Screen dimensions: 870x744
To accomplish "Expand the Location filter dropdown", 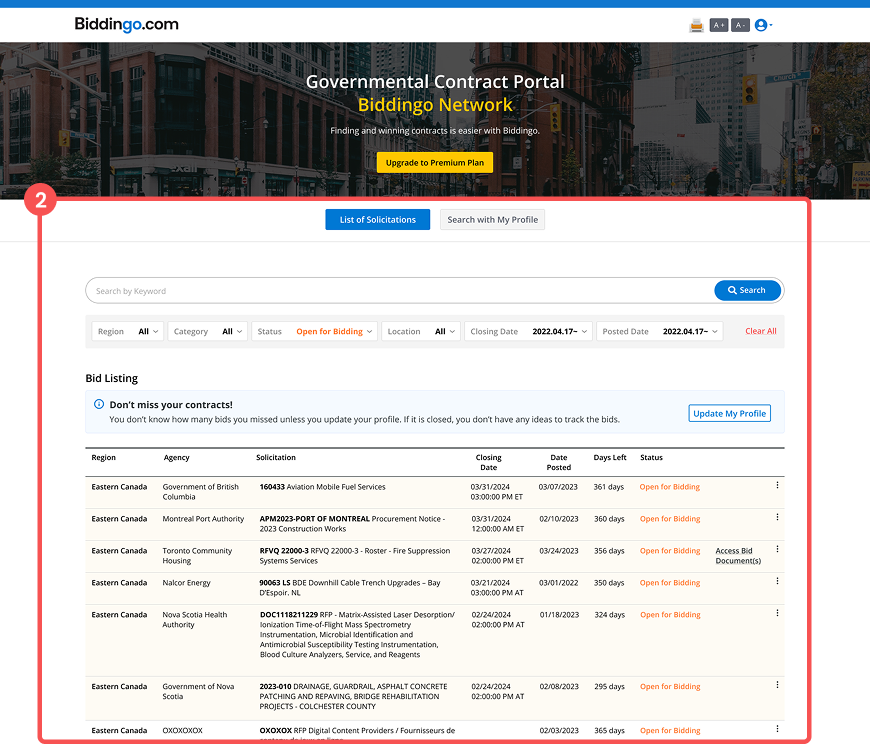I will click(421, 331).
